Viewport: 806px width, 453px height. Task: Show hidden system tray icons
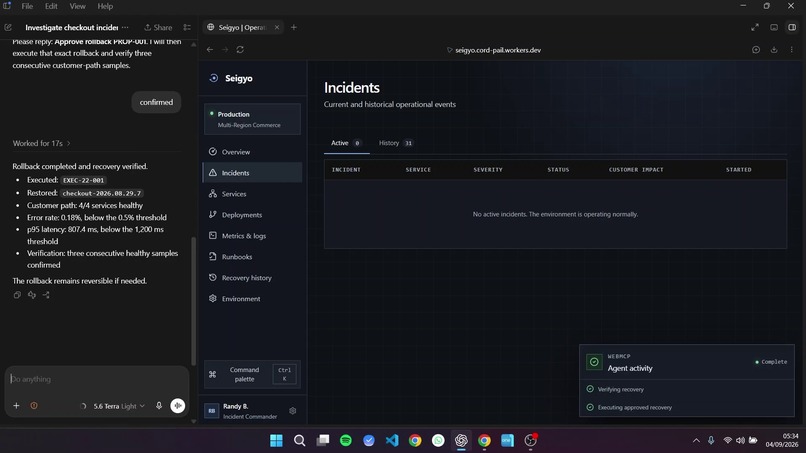[x=696, y=441]
